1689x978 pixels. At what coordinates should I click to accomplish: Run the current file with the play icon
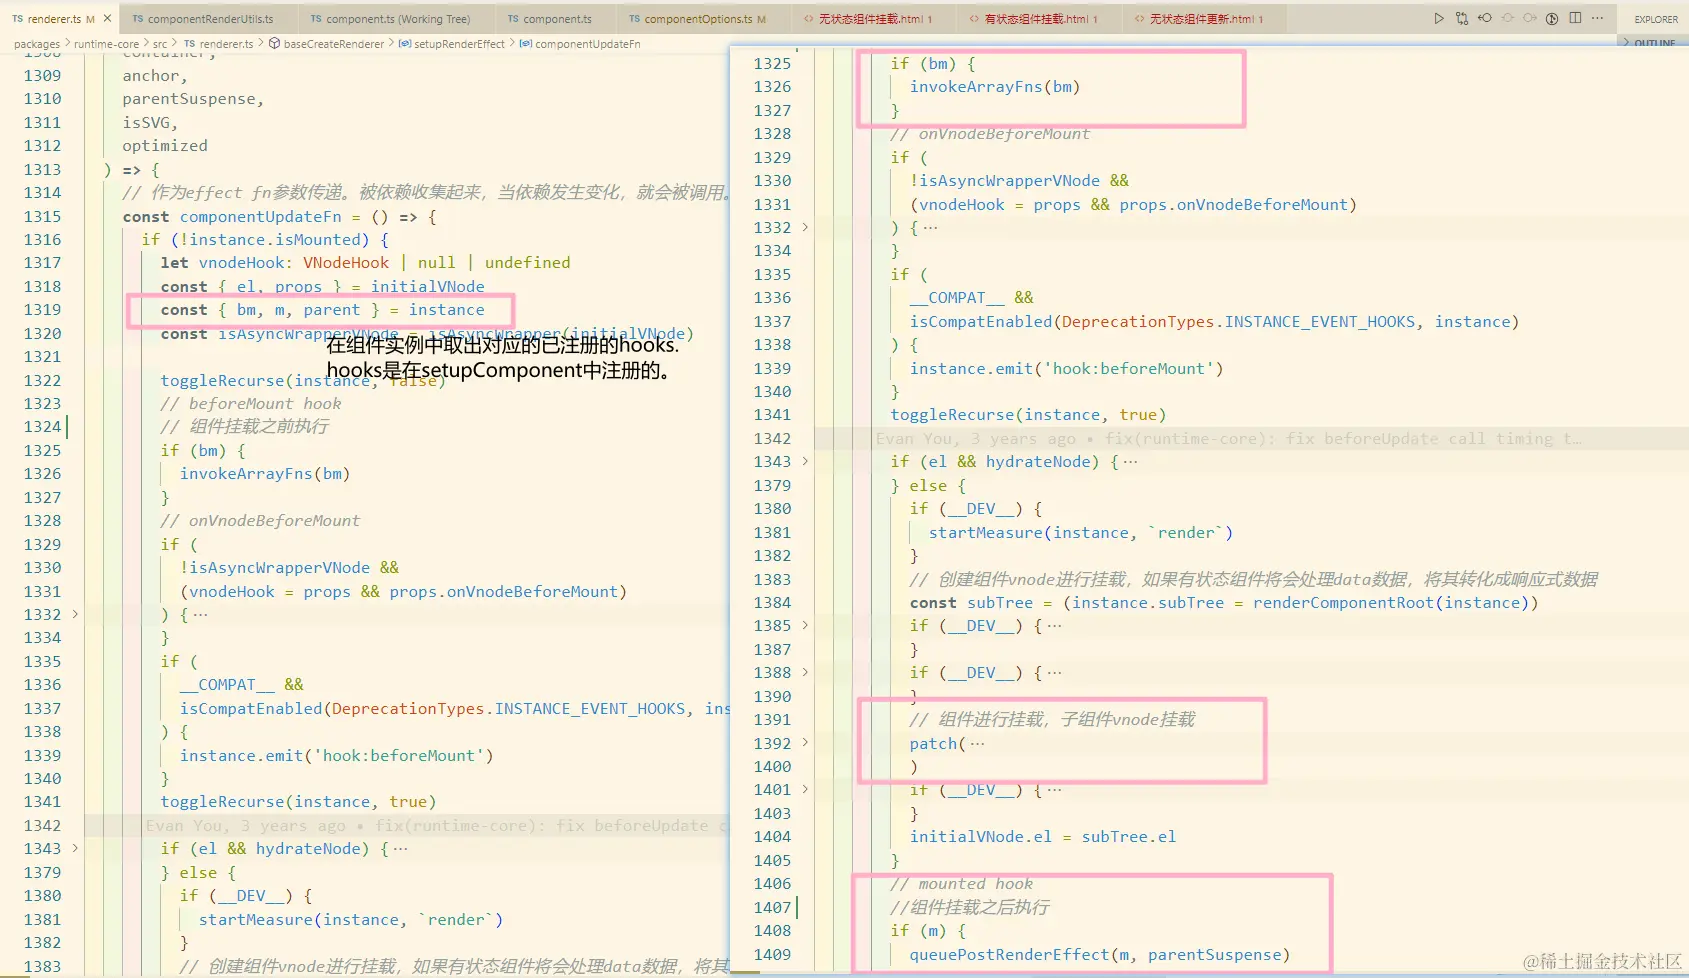(x=1438, y=18)
